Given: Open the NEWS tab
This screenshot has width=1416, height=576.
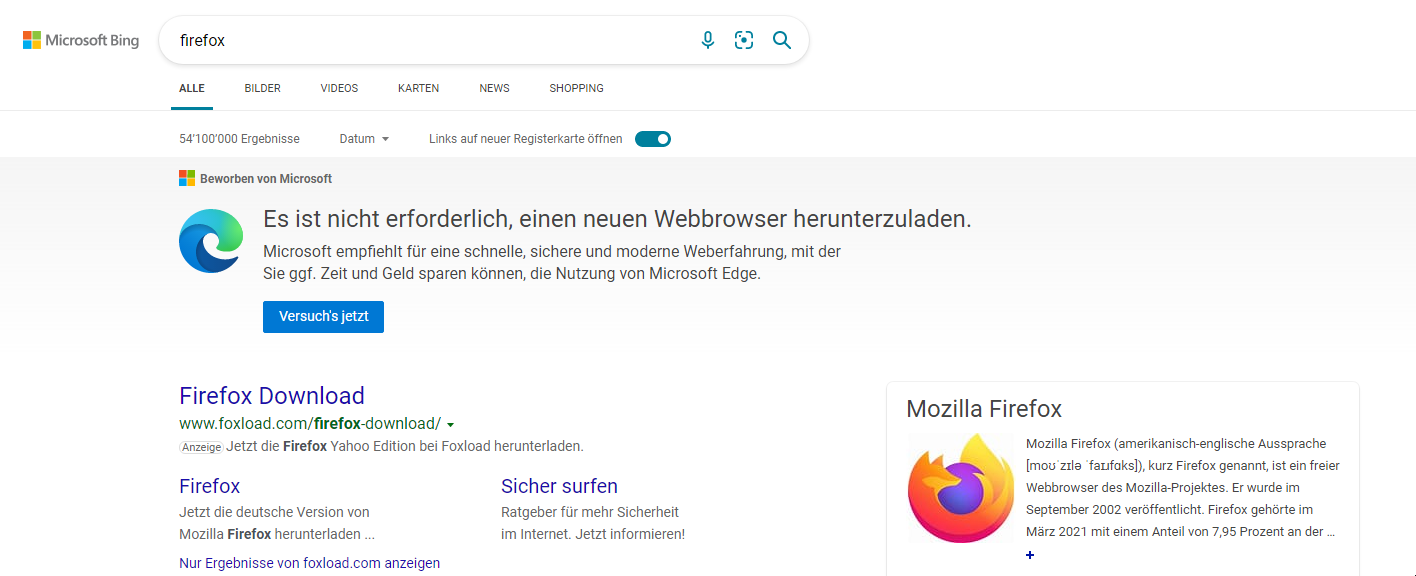Looking at the screenshot, I should (494, 88).
